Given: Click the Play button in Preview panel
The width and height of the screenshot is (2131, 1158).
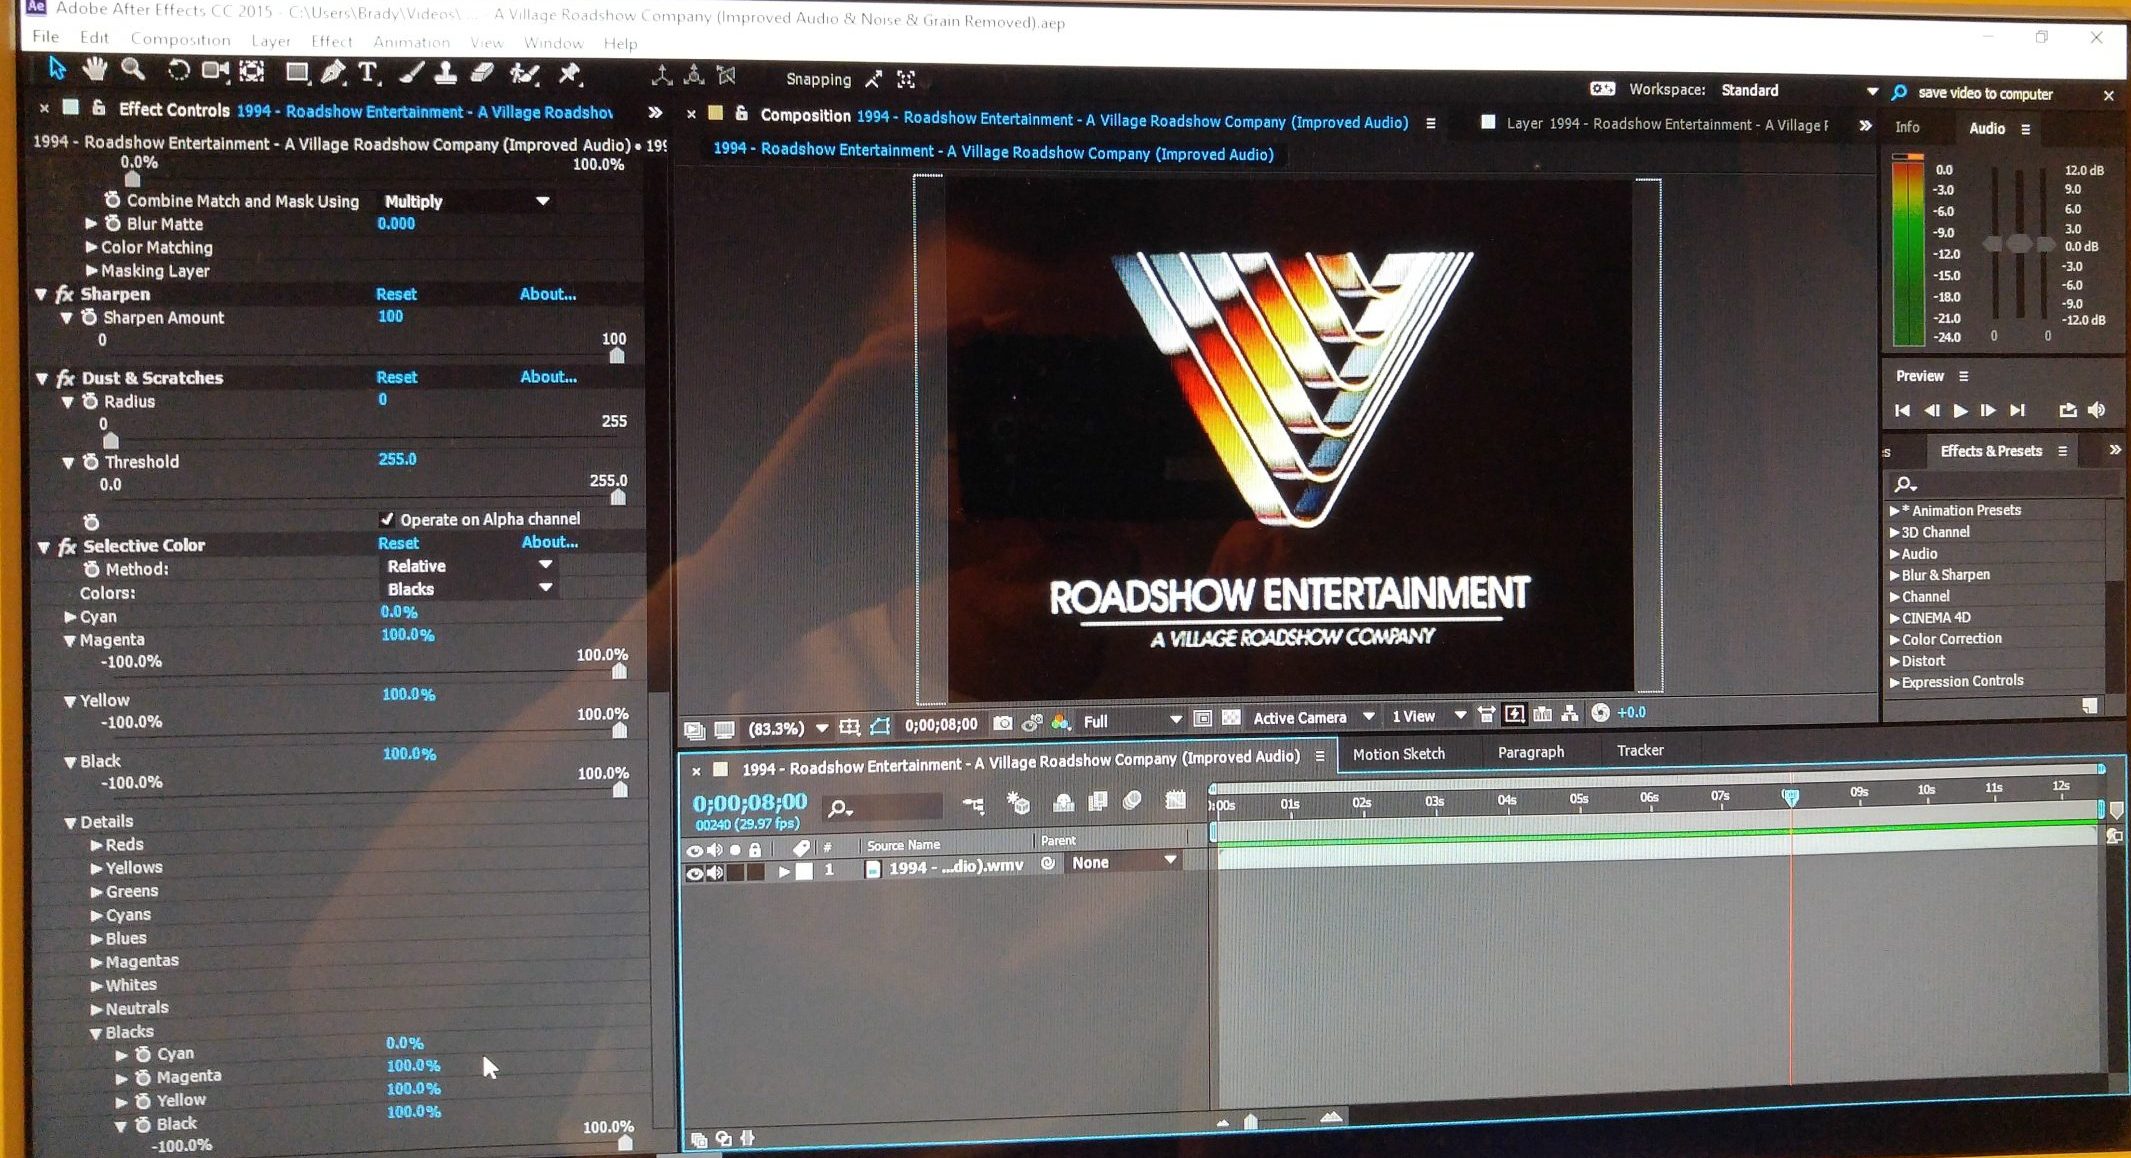Looking at the screenshot, I should pyautogui.click(x=1960, y=411).
